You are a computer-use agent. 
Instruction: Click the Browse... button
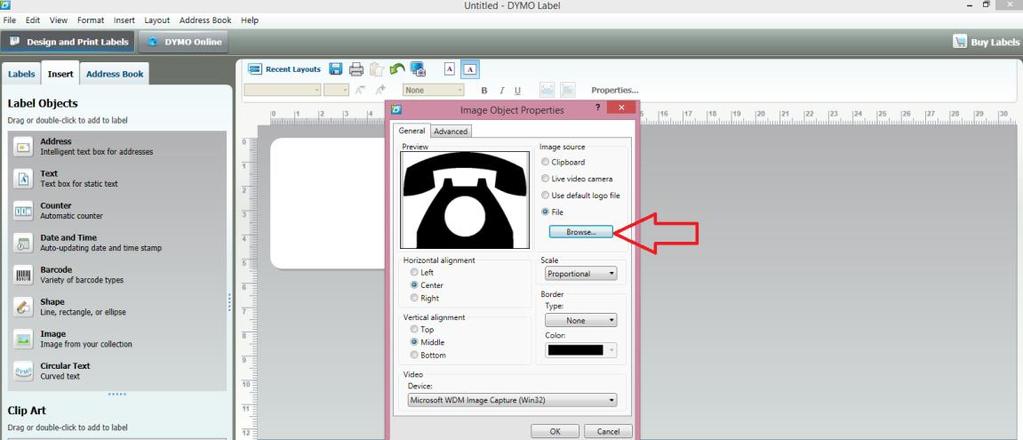(581, 232)
